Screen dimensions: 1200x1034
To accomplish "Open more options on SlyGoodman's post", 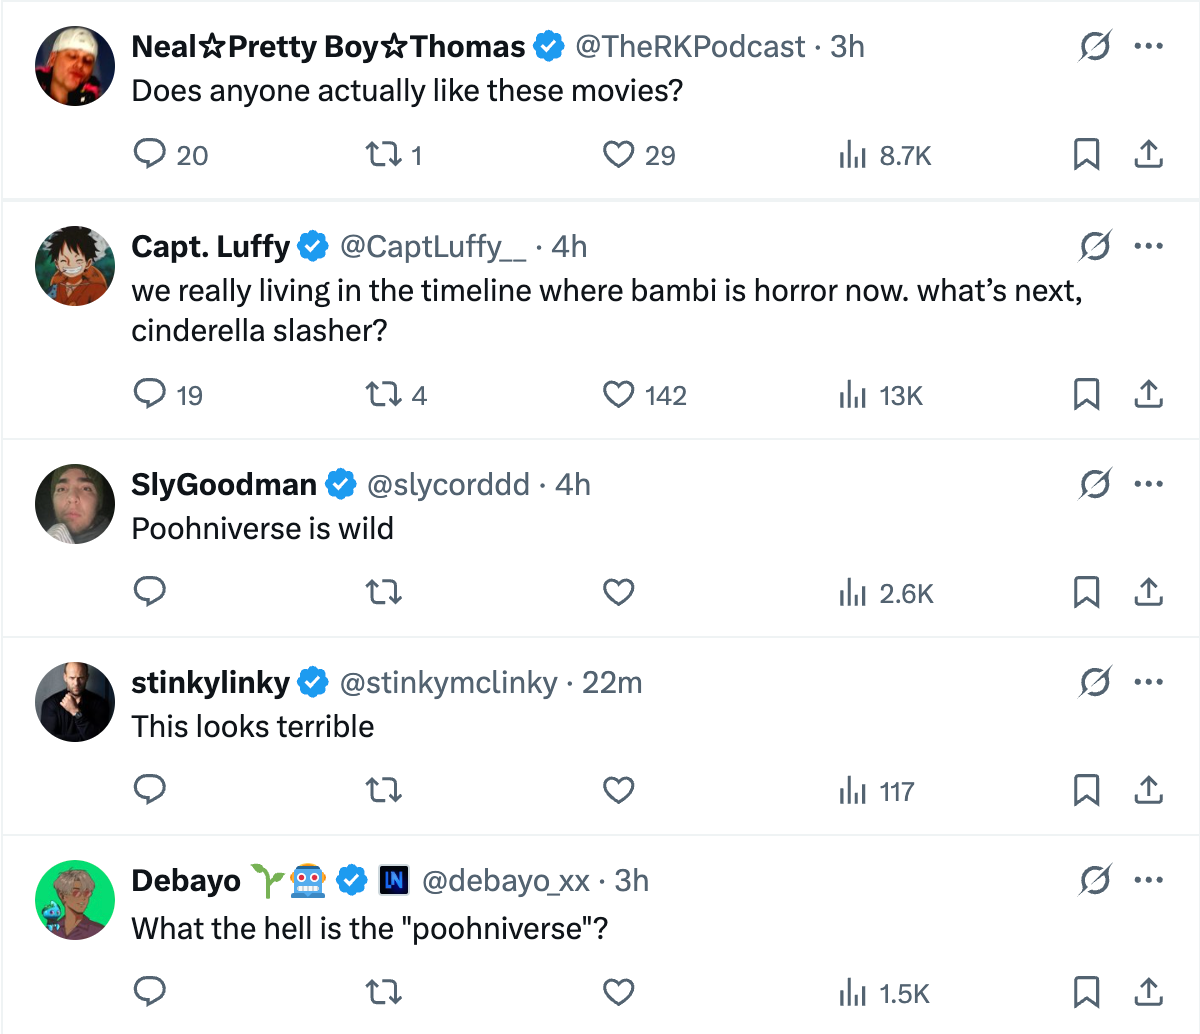I will point(1148,484).
